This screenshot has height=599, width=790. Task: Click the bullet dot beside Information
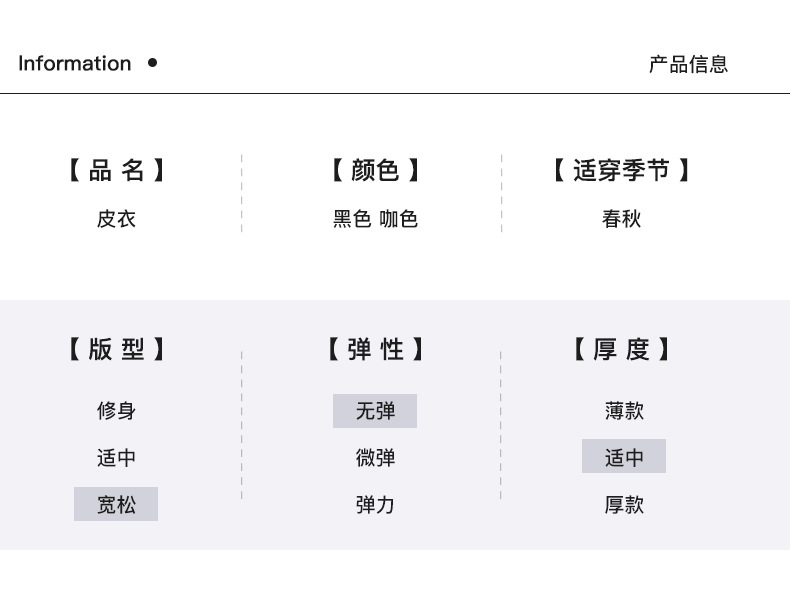pyautogui.click(x=152, y=63)
